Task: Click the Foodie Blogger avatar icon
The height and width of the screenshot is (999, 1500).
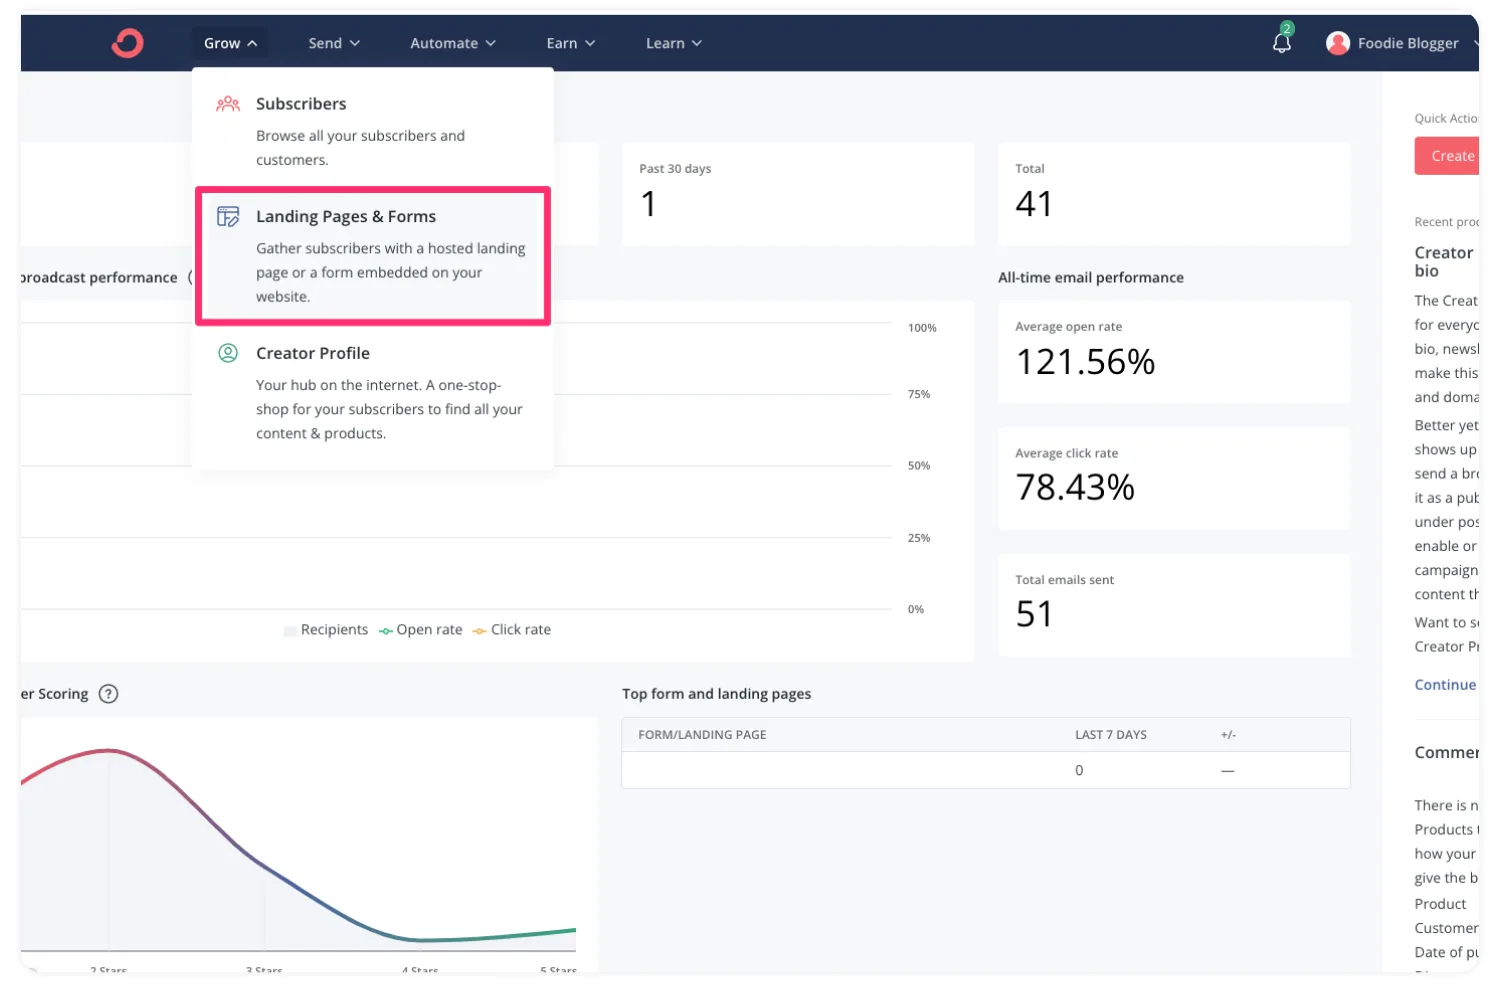Action: [1337, 43]
